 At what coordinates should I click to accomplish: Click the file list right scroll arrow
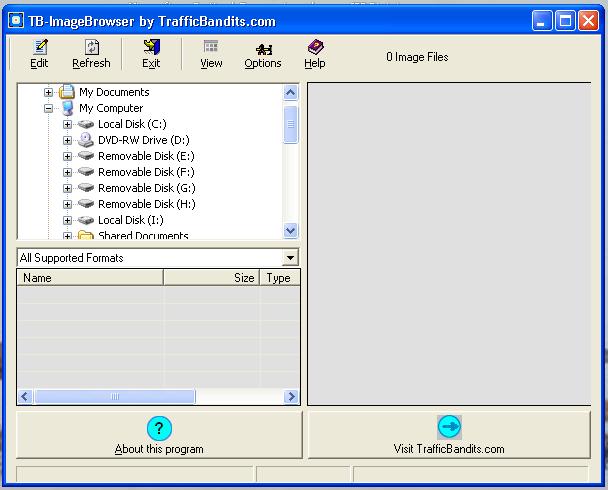(x=291, y=397)
